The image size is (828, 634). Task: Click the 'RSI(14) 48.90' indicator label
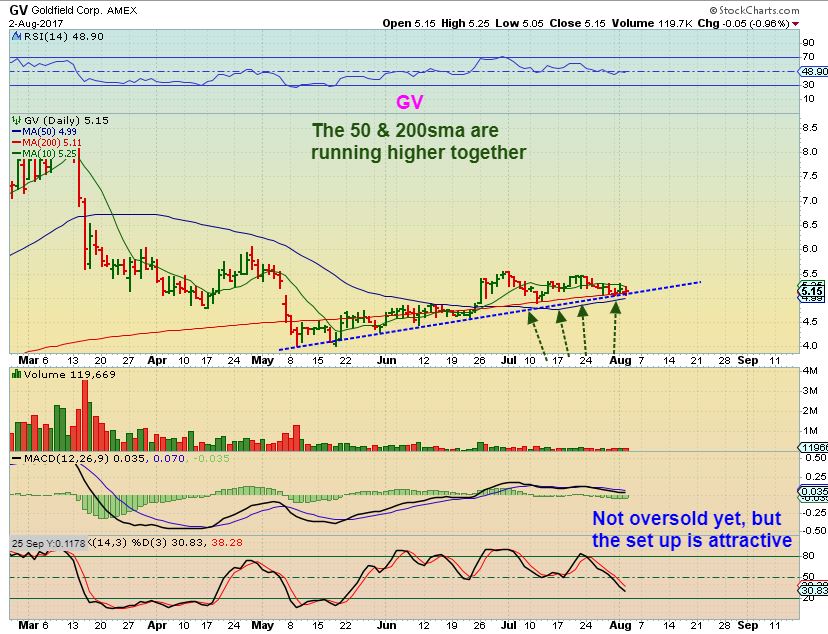click(62, 36)
